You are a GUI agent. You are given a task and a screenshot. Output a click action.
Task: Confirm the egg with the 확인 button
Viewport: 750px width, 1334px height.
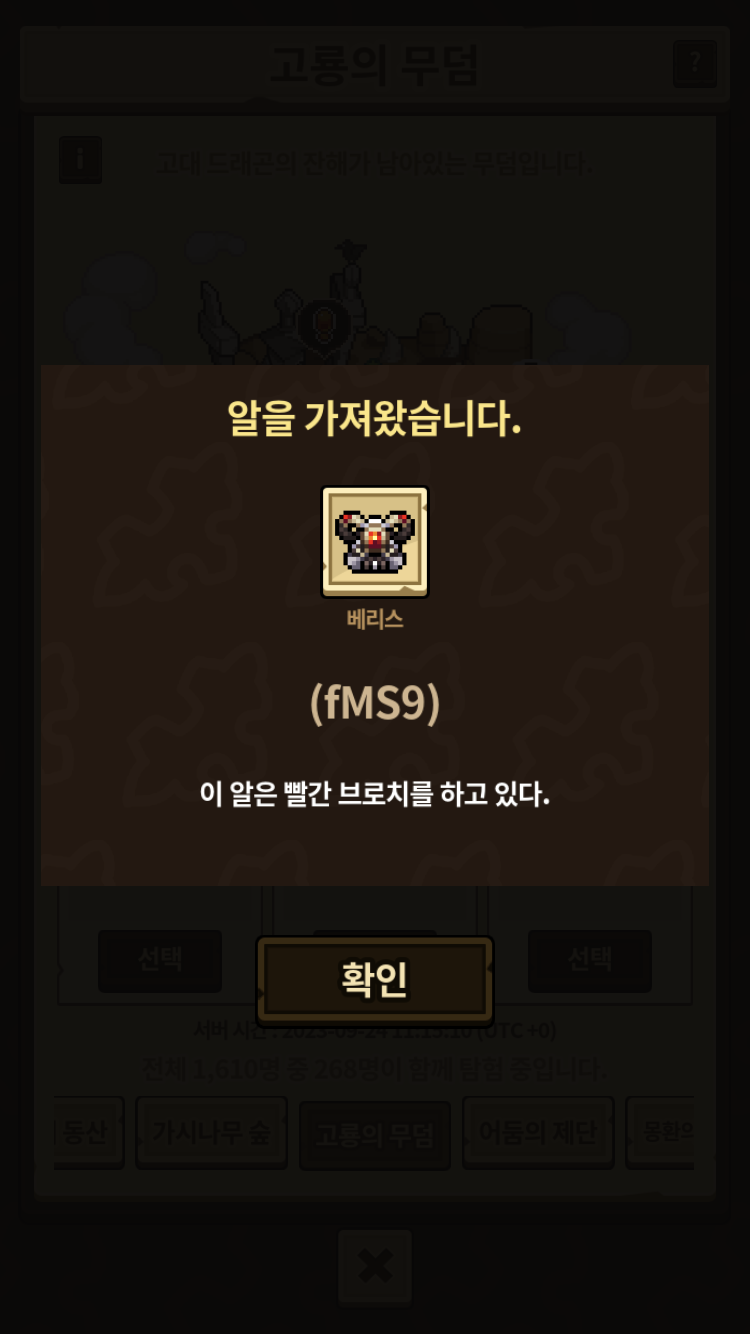click(x=375, y=979)
